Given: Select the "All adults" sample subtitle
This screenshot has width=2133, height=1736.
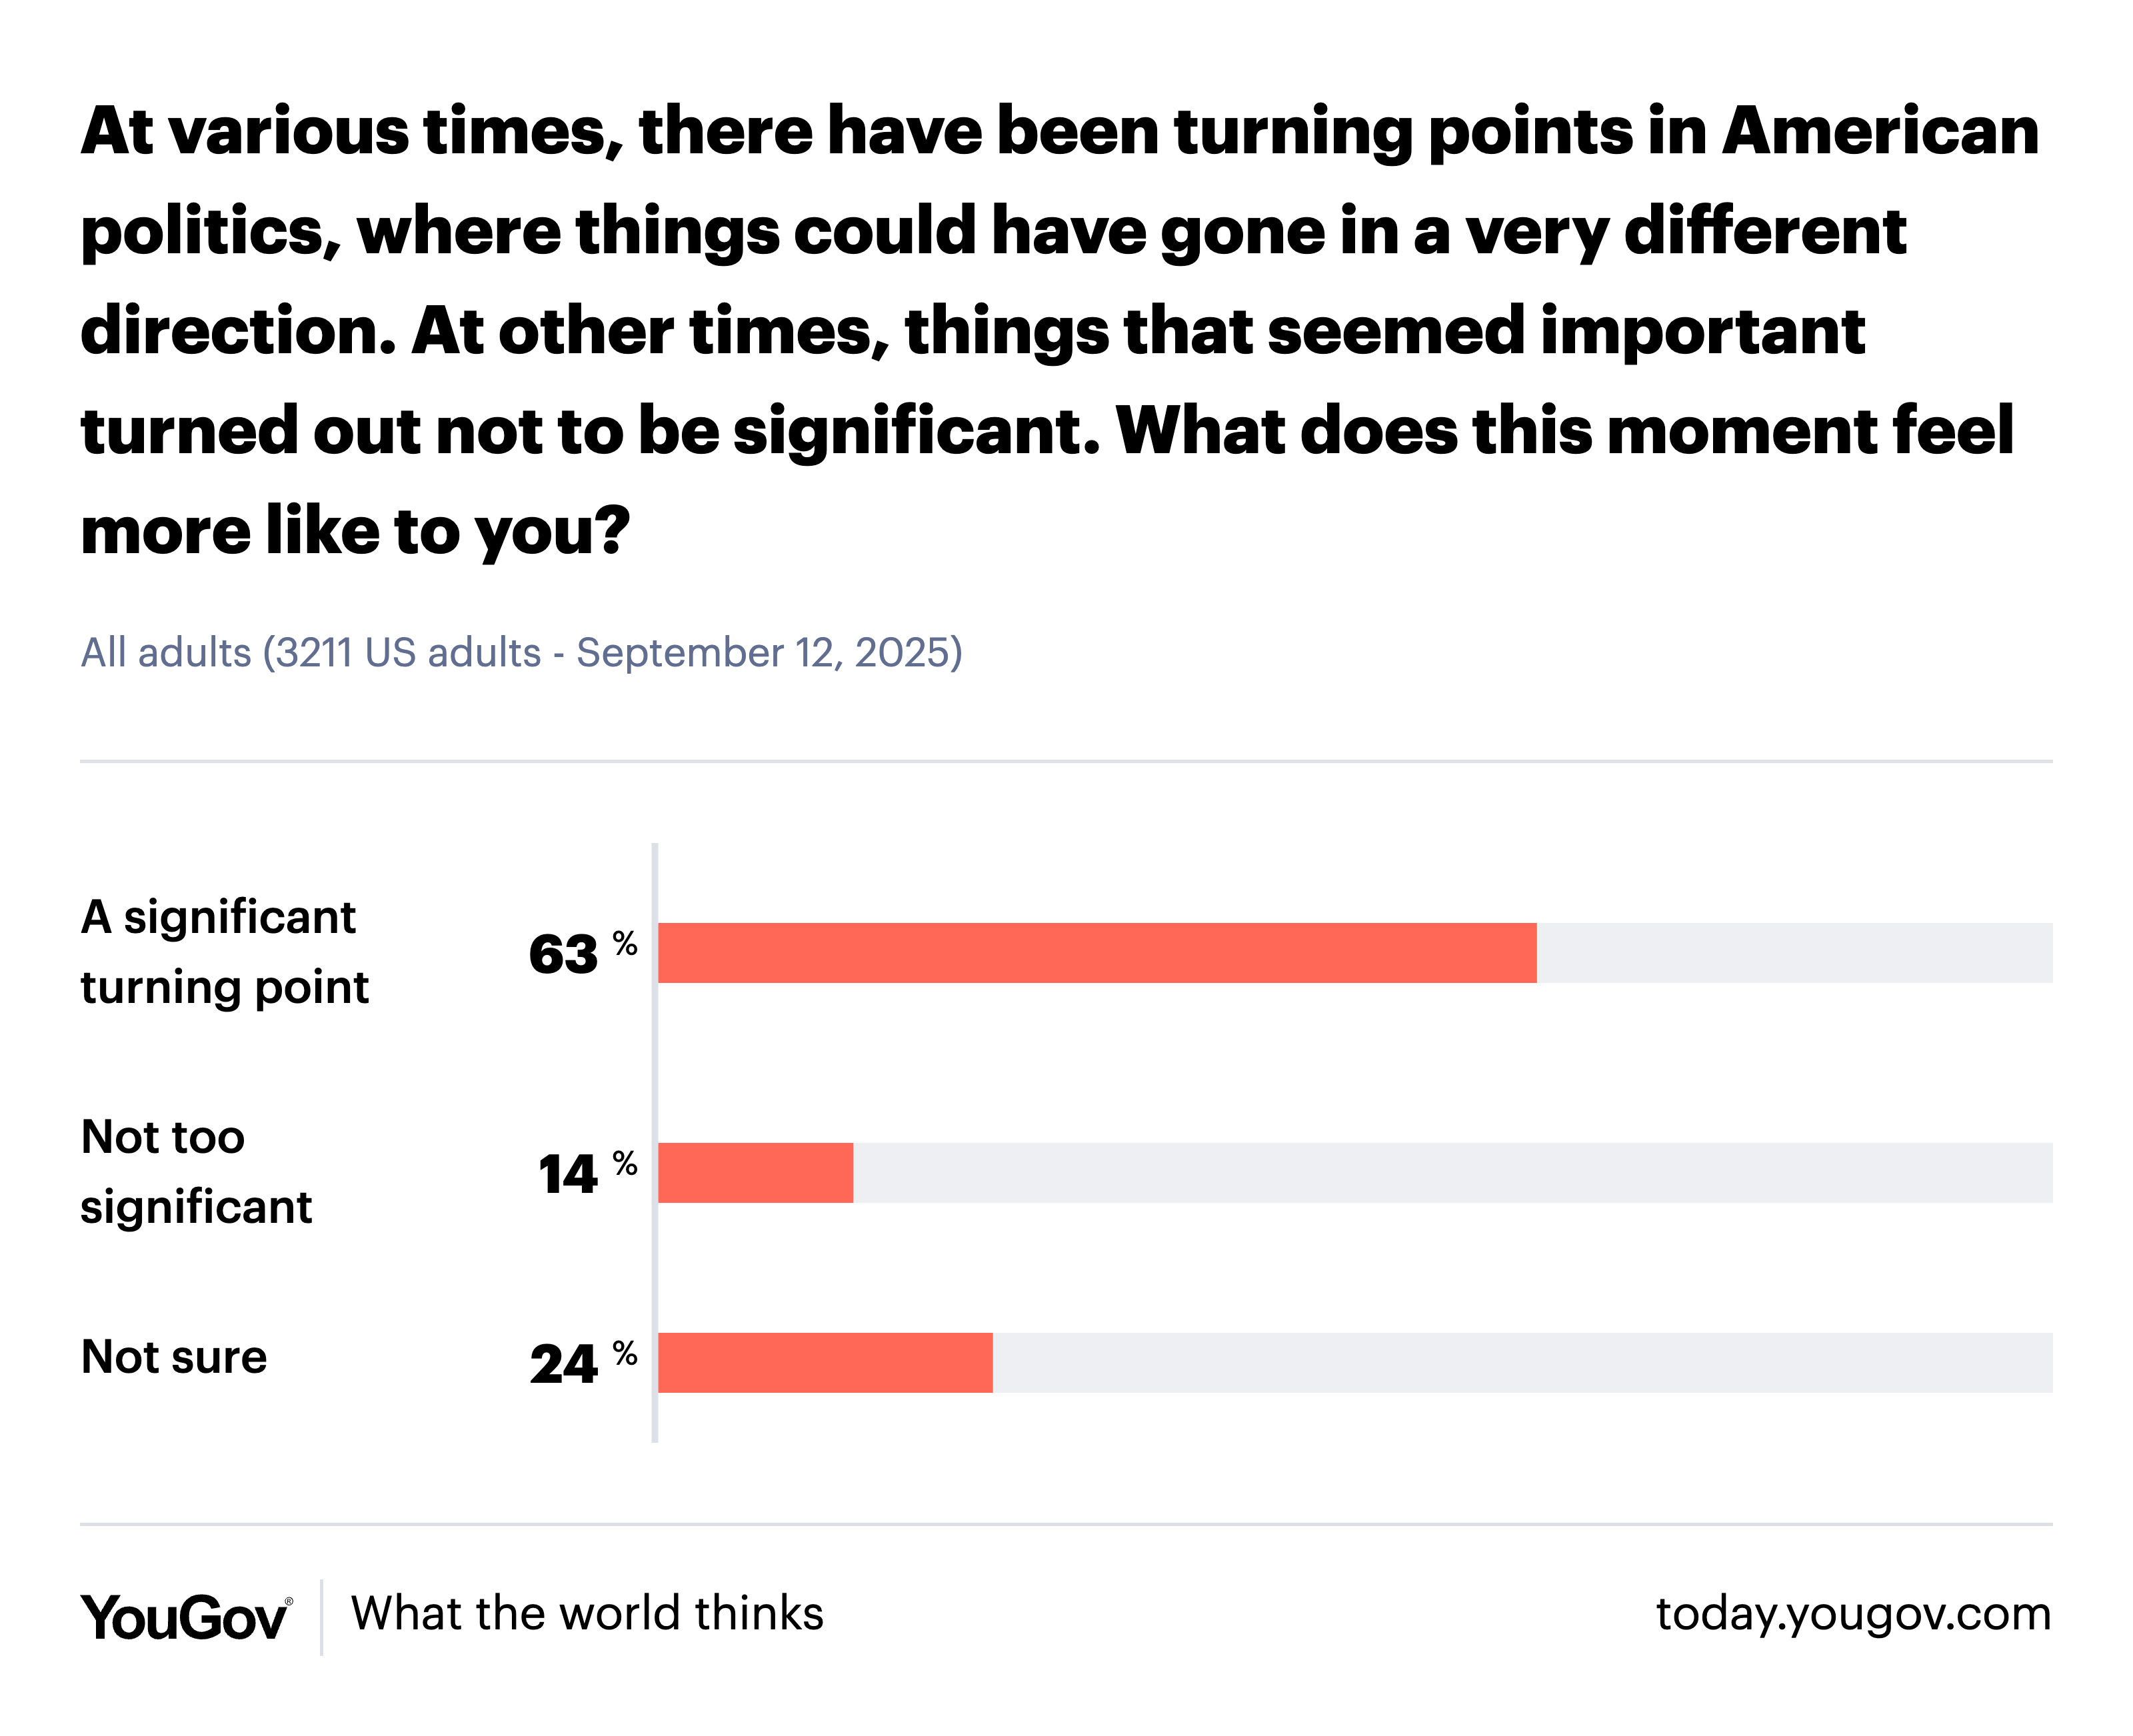Looking at the screenshot, I should pos(521,653).
